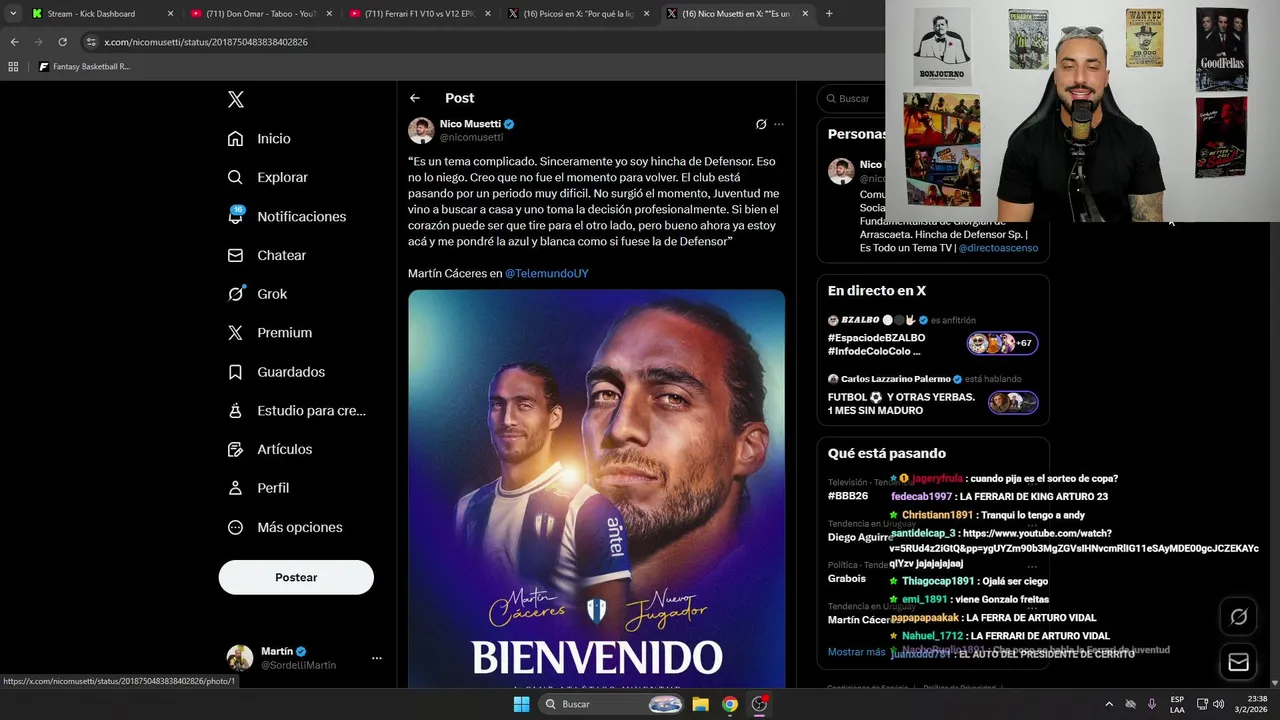Click the Postear button
Screen dimensions: 1280x720
pyautogui.click(x=296, y=577)
